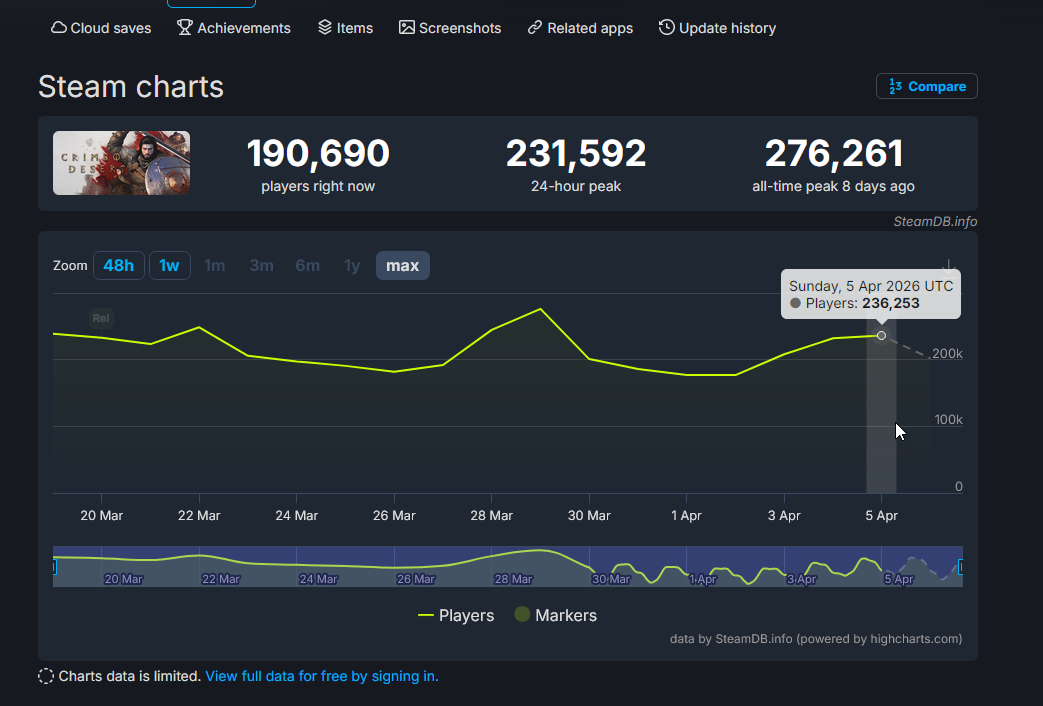
Task: Select the 6m zoom option
Action: click(307, 265)
